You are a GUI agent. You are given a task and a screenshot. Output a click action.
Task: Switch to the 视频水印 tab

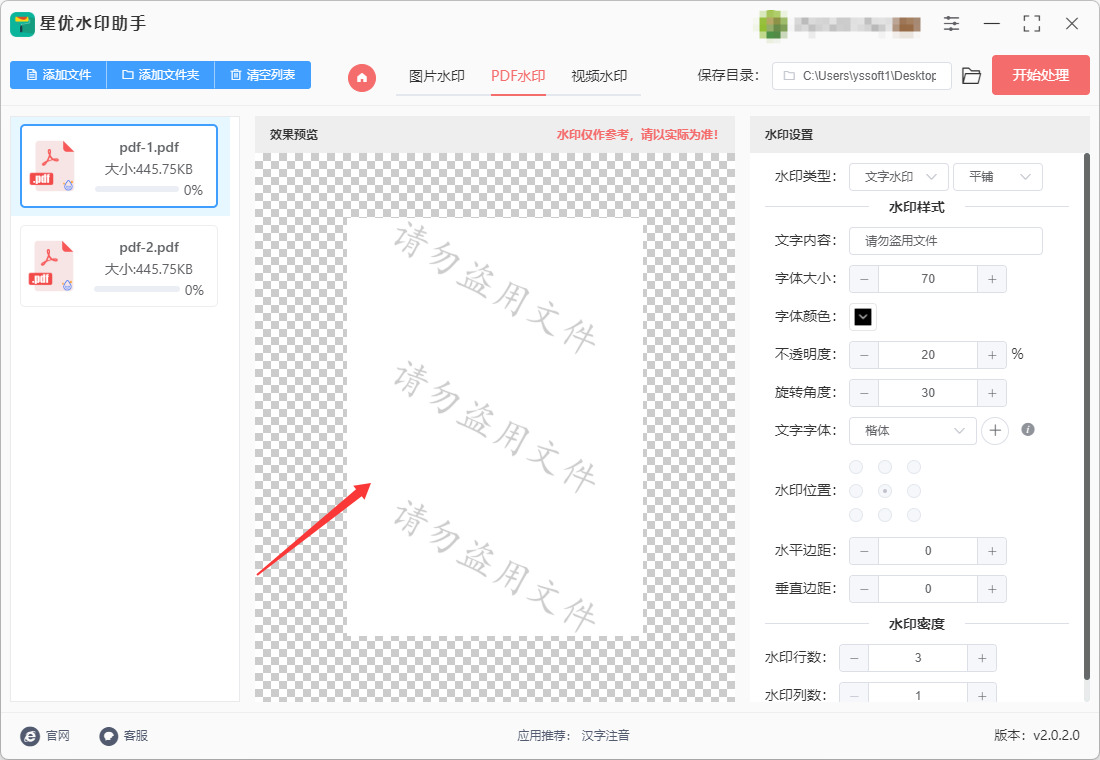[599, 76]
